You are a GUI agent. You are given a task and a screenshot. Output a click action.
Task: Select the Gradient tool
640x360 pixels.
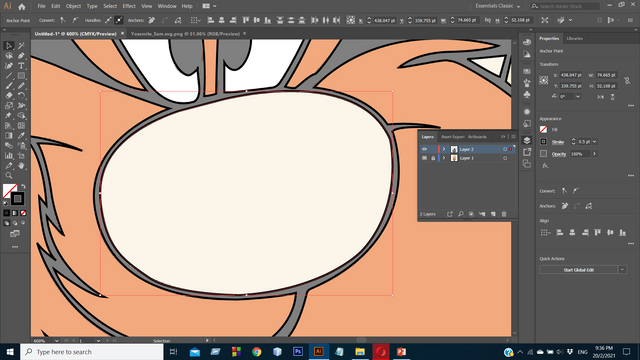(9, 136)
